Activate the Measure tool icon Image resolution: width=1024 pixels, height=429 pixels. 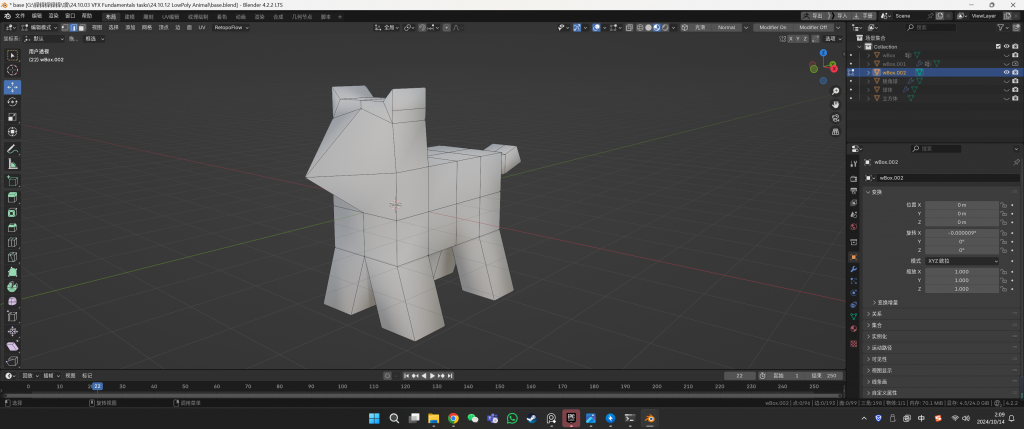click(x=13, y=163)
